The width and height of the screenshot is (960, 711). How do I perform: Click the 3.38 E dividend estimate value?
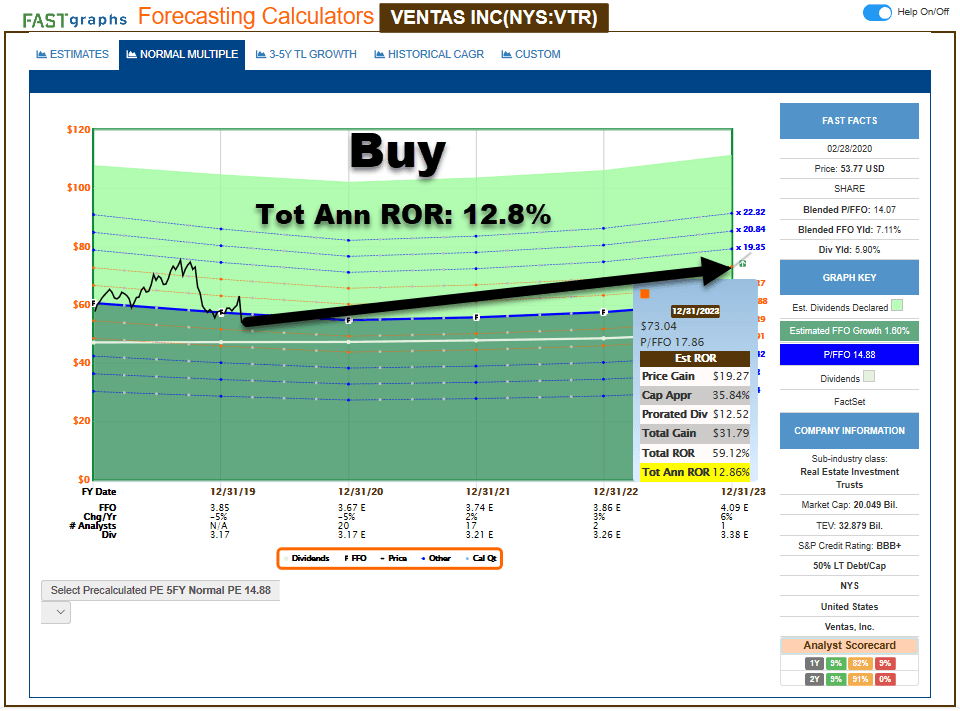pos(734,535)
